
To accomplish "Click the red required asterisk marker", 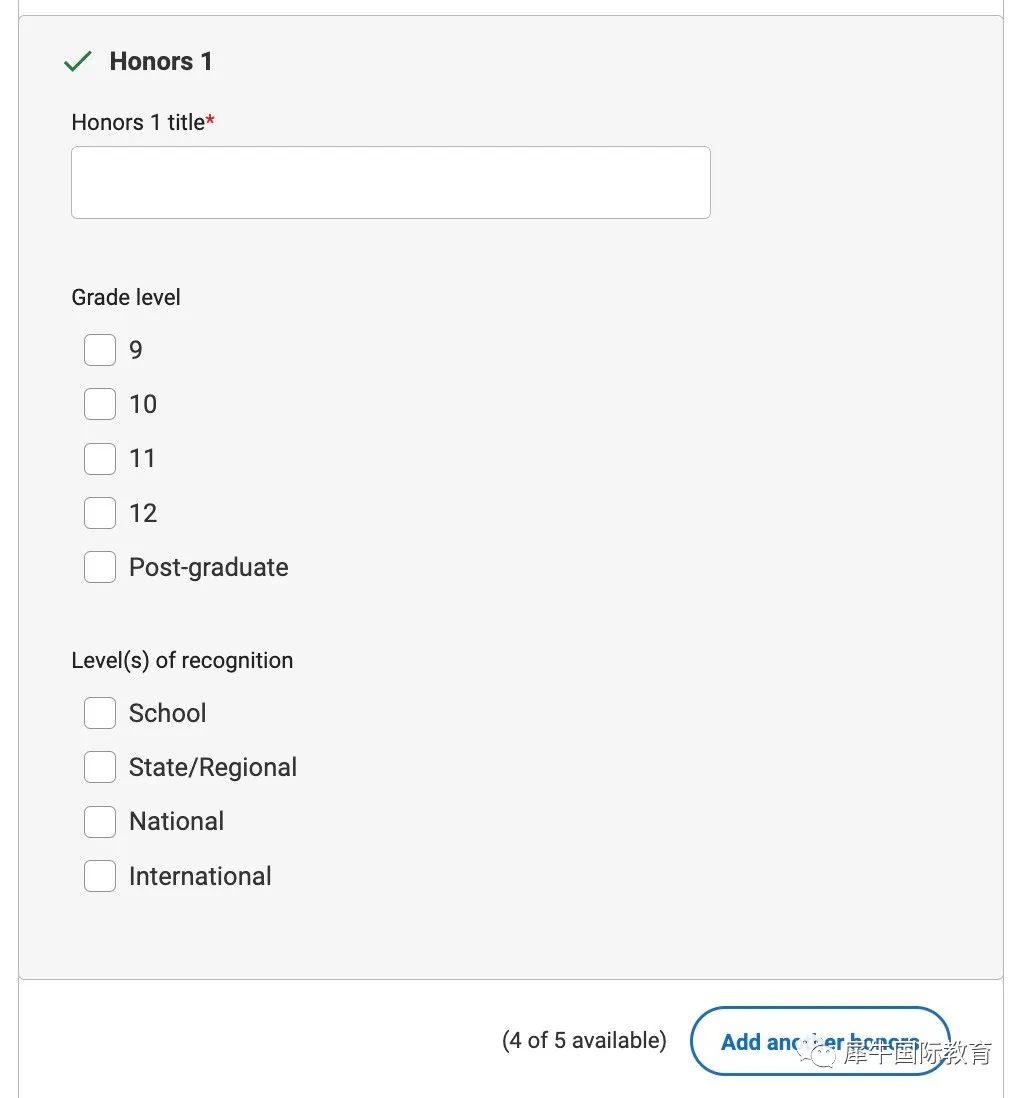I will (210, 120).
